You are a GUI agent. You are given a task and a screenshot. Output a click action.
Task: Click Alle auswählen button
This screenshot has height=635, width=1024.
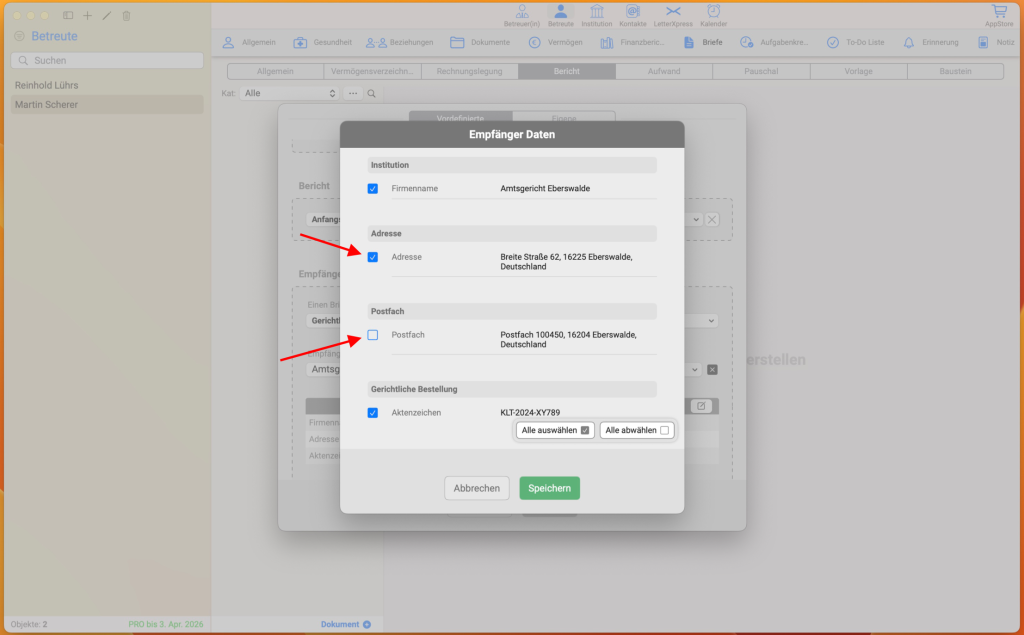555,430
